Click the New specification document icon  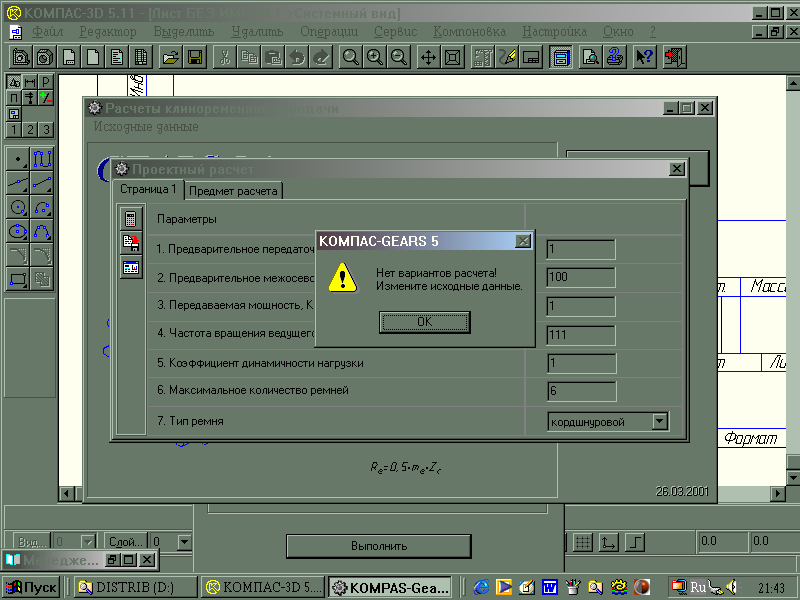coord(141,57)
